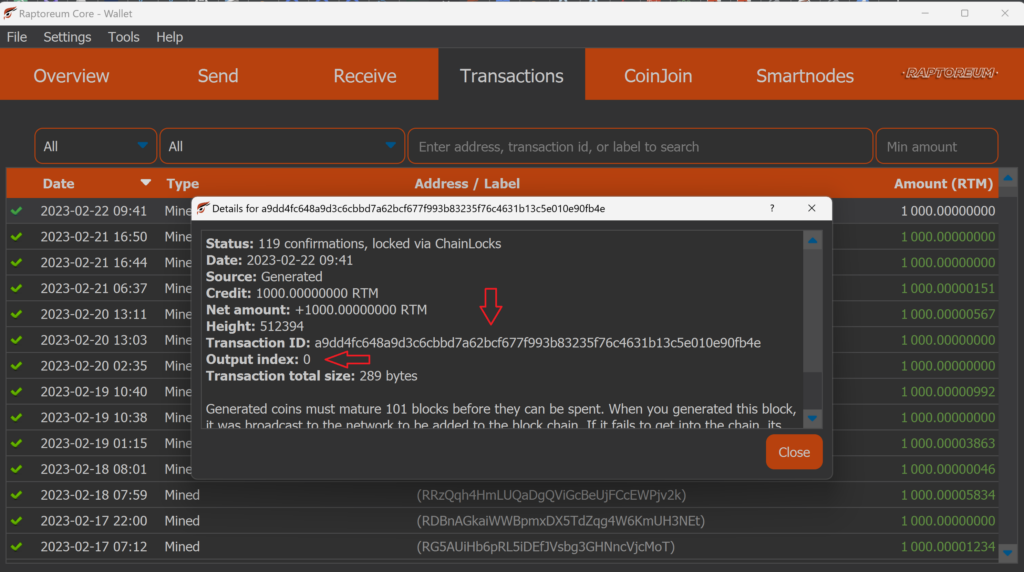1024x572 pixels.
Task: Click the confirmed checkmark for 2023-02-20 13:03
Action: [x=16, y=340]
